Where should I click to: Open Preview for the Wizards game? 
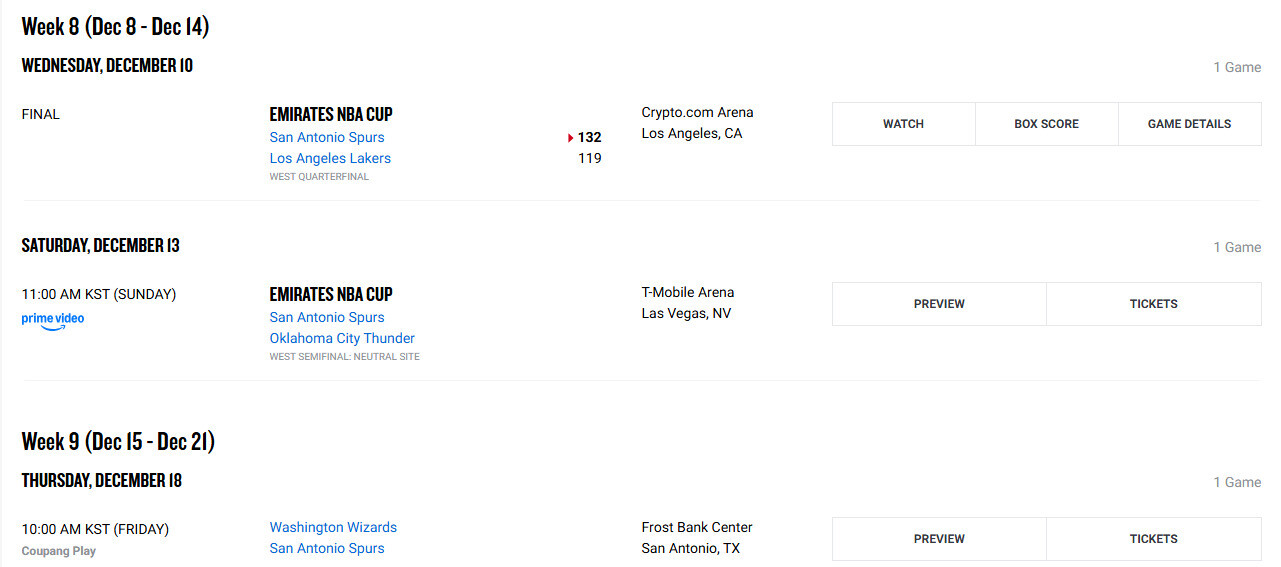coord(939,539)
